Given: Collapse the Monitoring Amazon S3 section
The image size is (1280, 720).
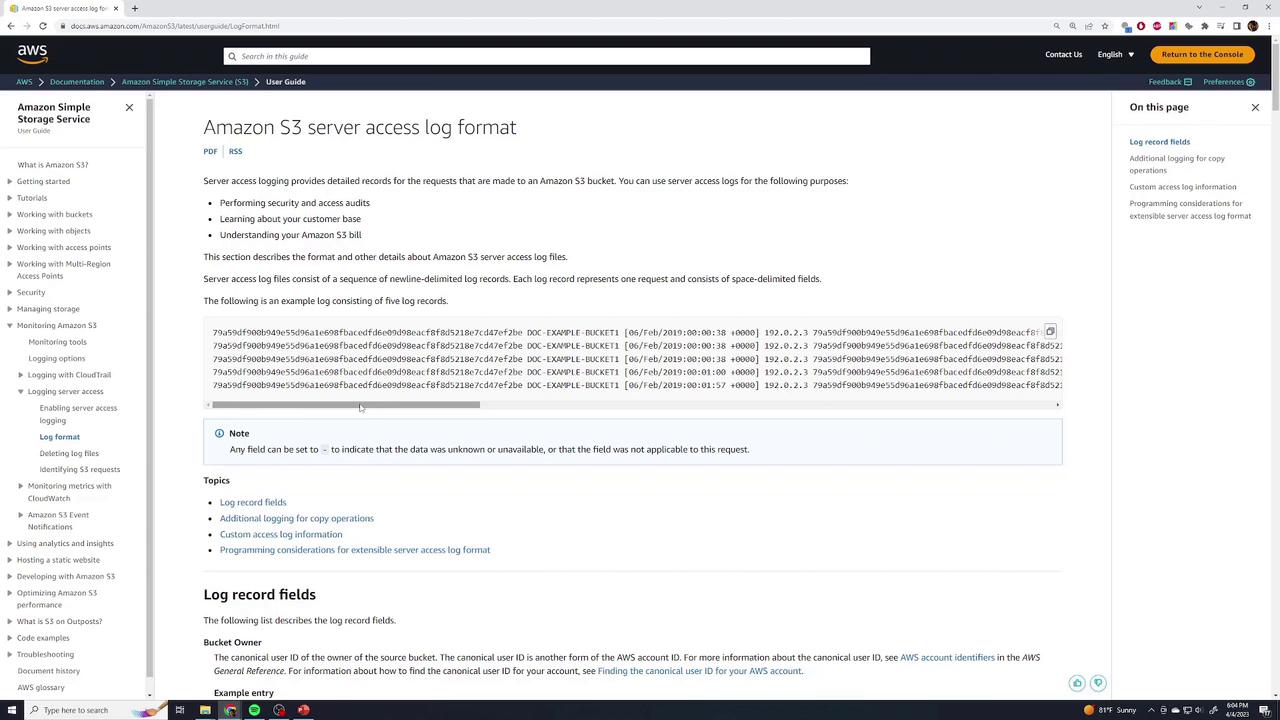Looking at the screenshot, I should pyautogui.click(x=10, y=326).
